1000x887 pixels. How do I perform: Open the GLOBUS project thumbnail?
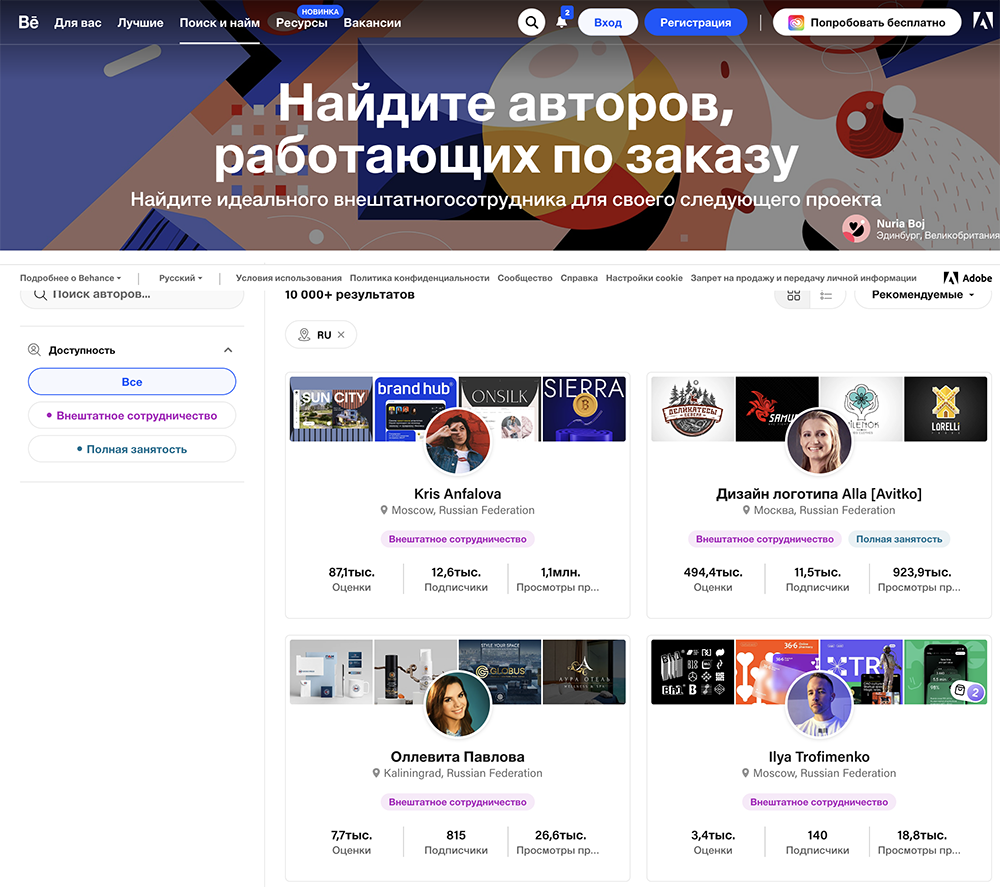pos(499,672)
